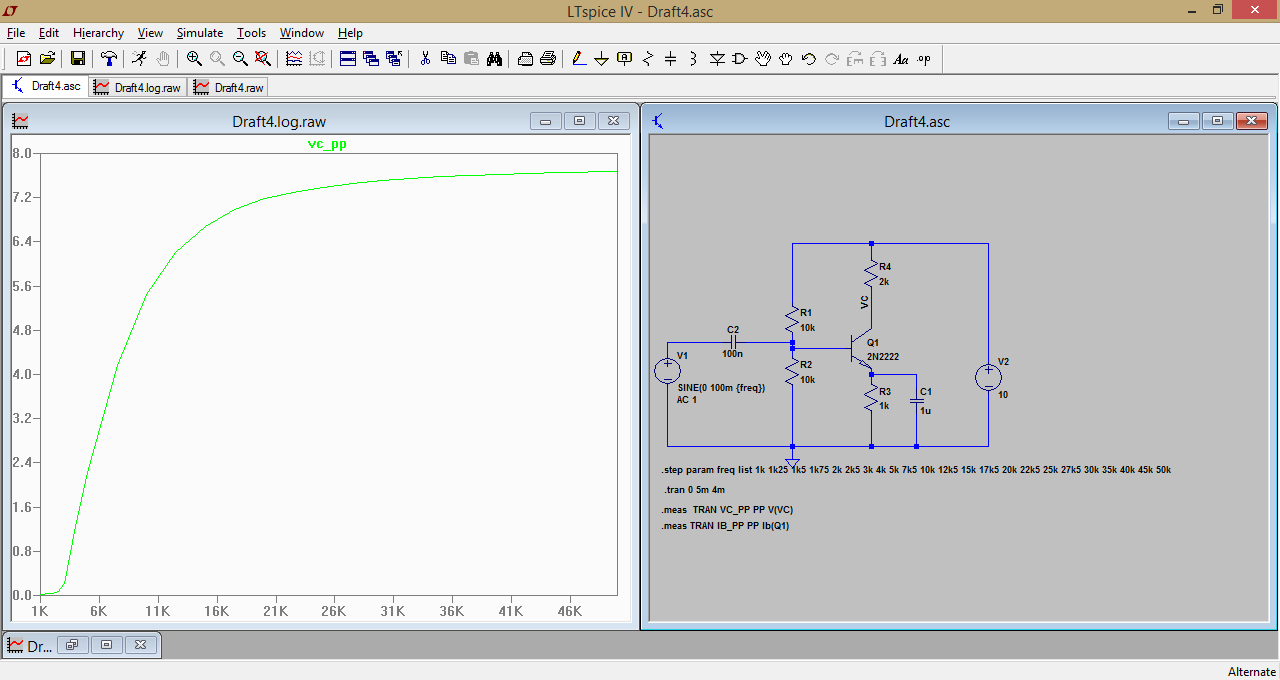Click the Halt simulation hand icon

tap(163, 59)
